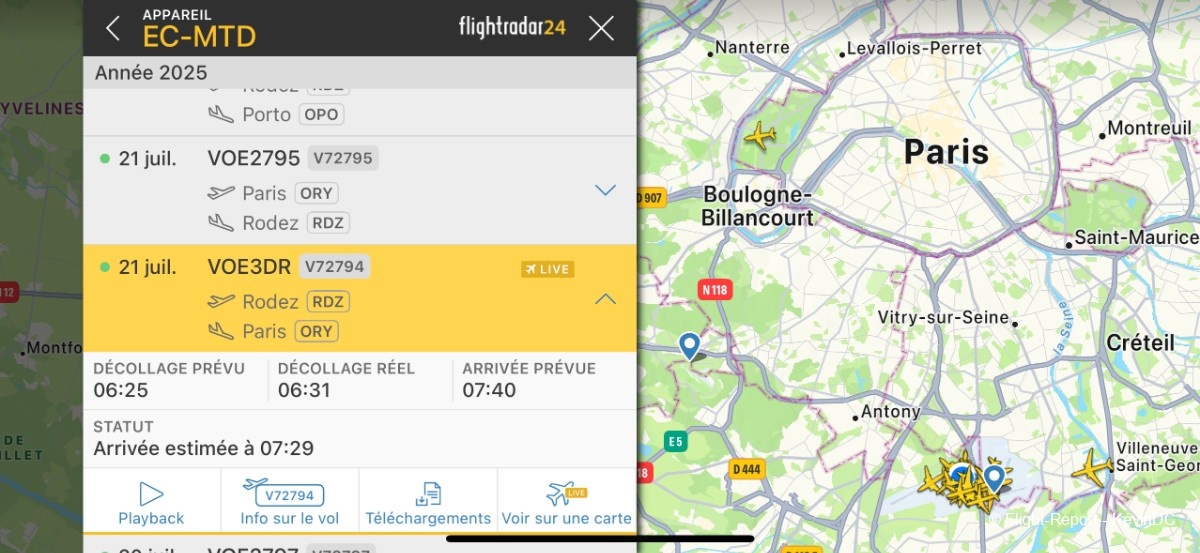Click the flightradar24 logo
The image size is (1200, 553).
[x=512, y=27]
